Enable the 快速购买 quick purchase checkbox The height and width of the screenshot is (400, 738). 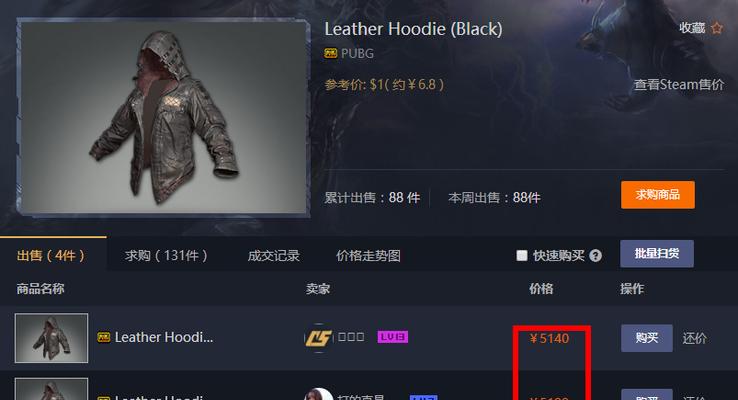(x=521, y=256)
